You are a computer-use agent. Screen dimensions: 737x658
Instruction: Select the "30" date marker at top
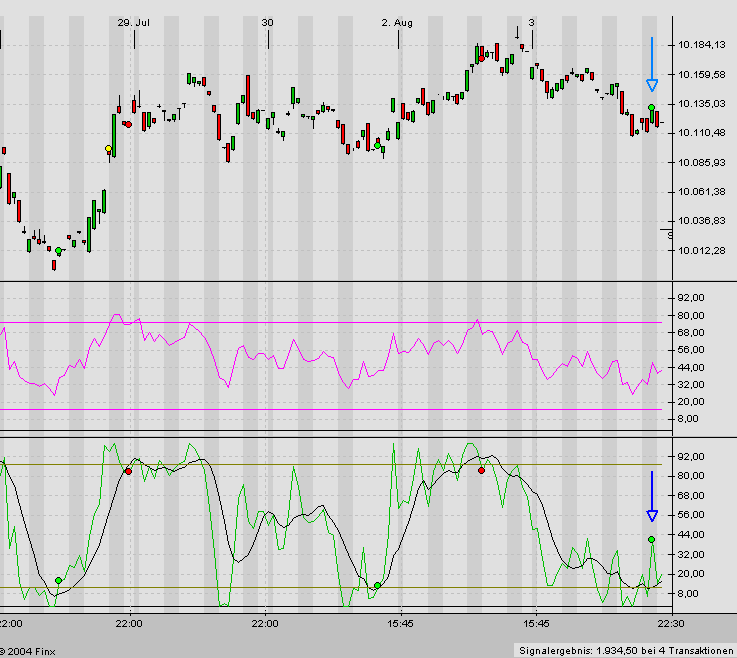tap(267, 22)
